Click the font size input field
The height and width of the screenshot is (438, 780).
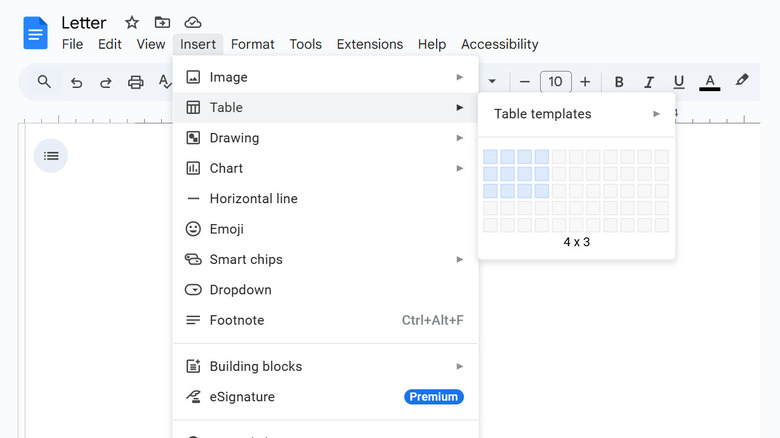[555, 82]
